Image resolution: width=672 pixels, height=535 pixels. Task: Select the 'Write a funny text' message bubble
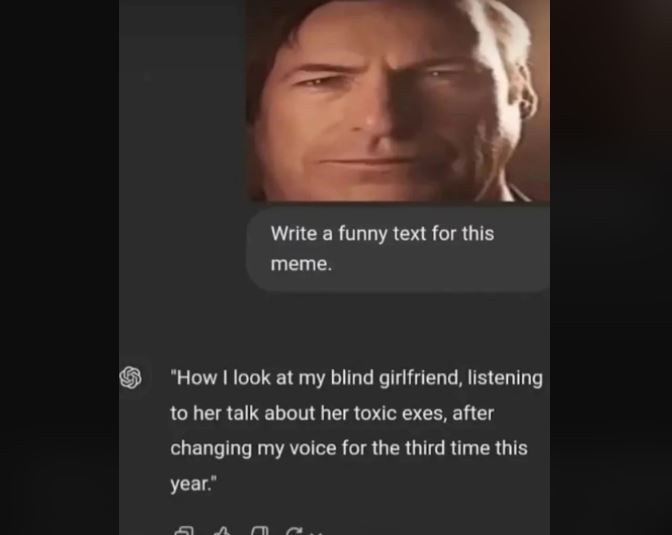[398, 249]
